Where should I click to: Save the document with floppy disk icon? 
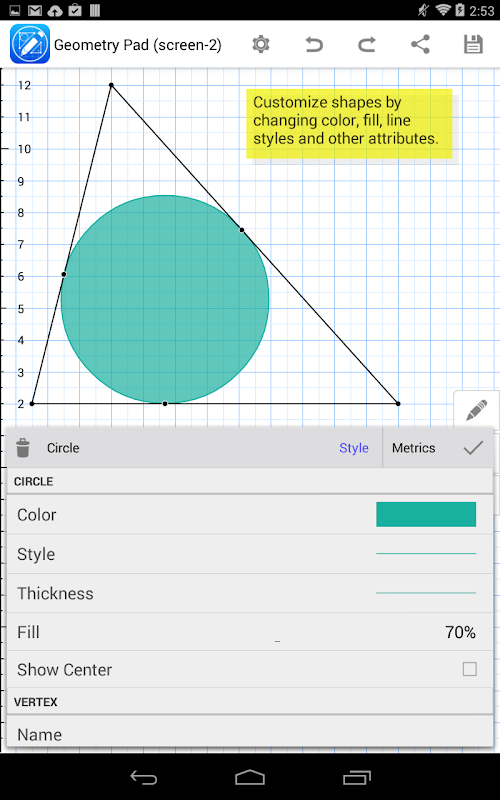[473, 44]
